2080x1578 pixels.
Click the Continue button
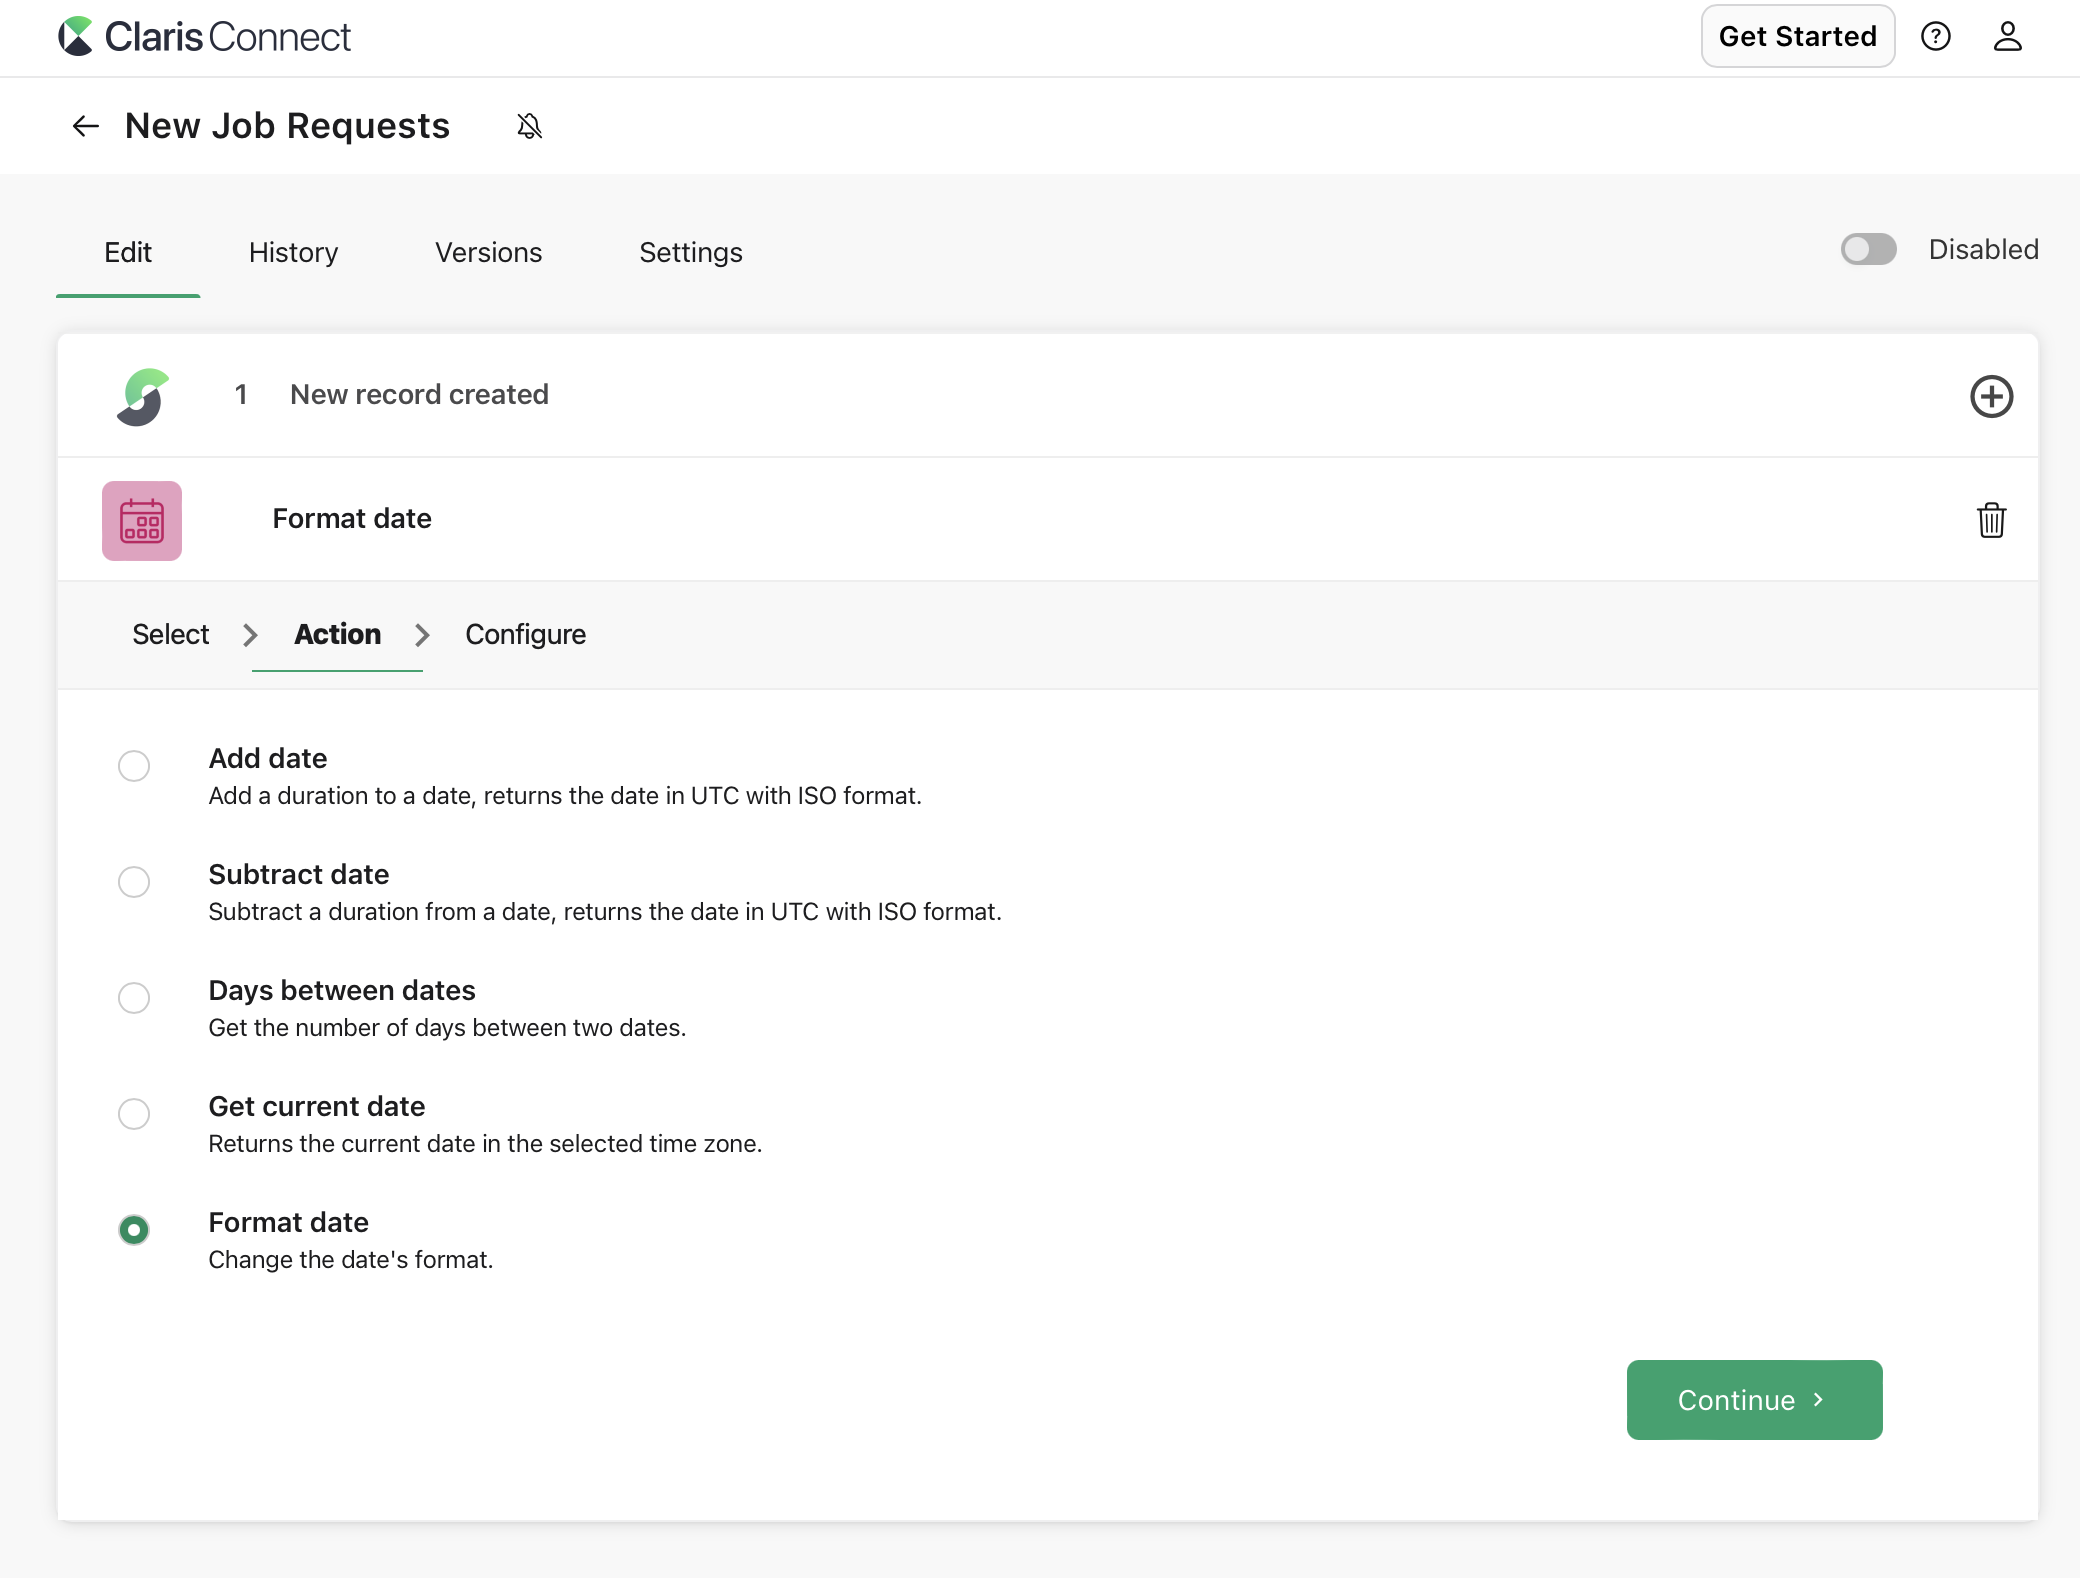(x=1754, y=1400)
